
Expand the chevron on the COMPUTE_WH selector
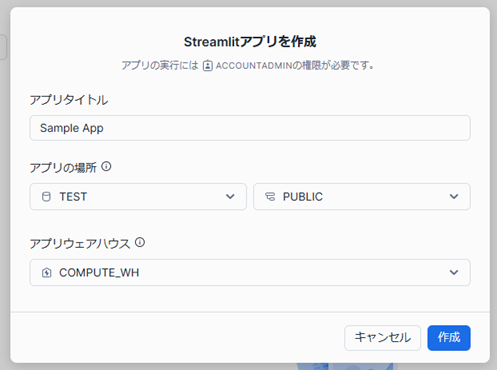[454, 273]
